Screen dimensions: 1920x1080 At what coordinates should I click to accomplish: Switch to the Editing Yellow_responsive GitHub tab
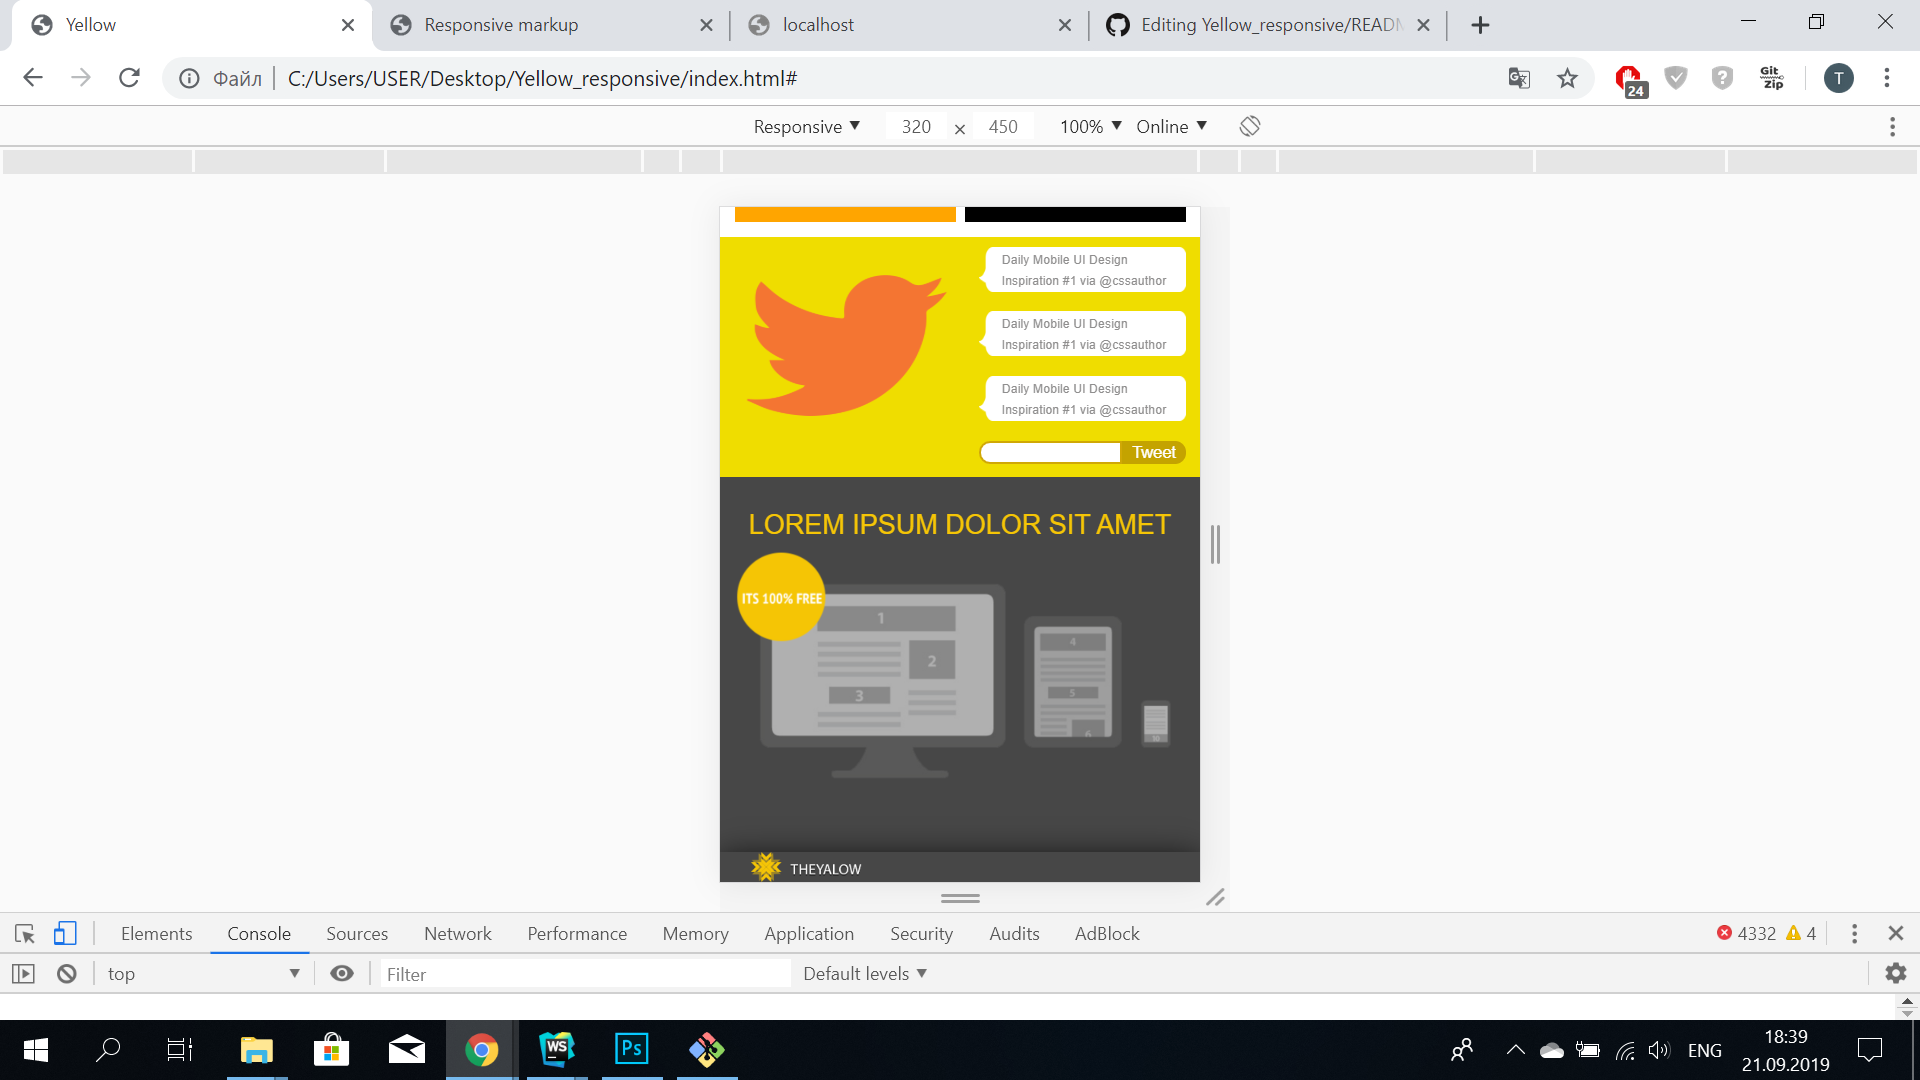[1268, 25]
